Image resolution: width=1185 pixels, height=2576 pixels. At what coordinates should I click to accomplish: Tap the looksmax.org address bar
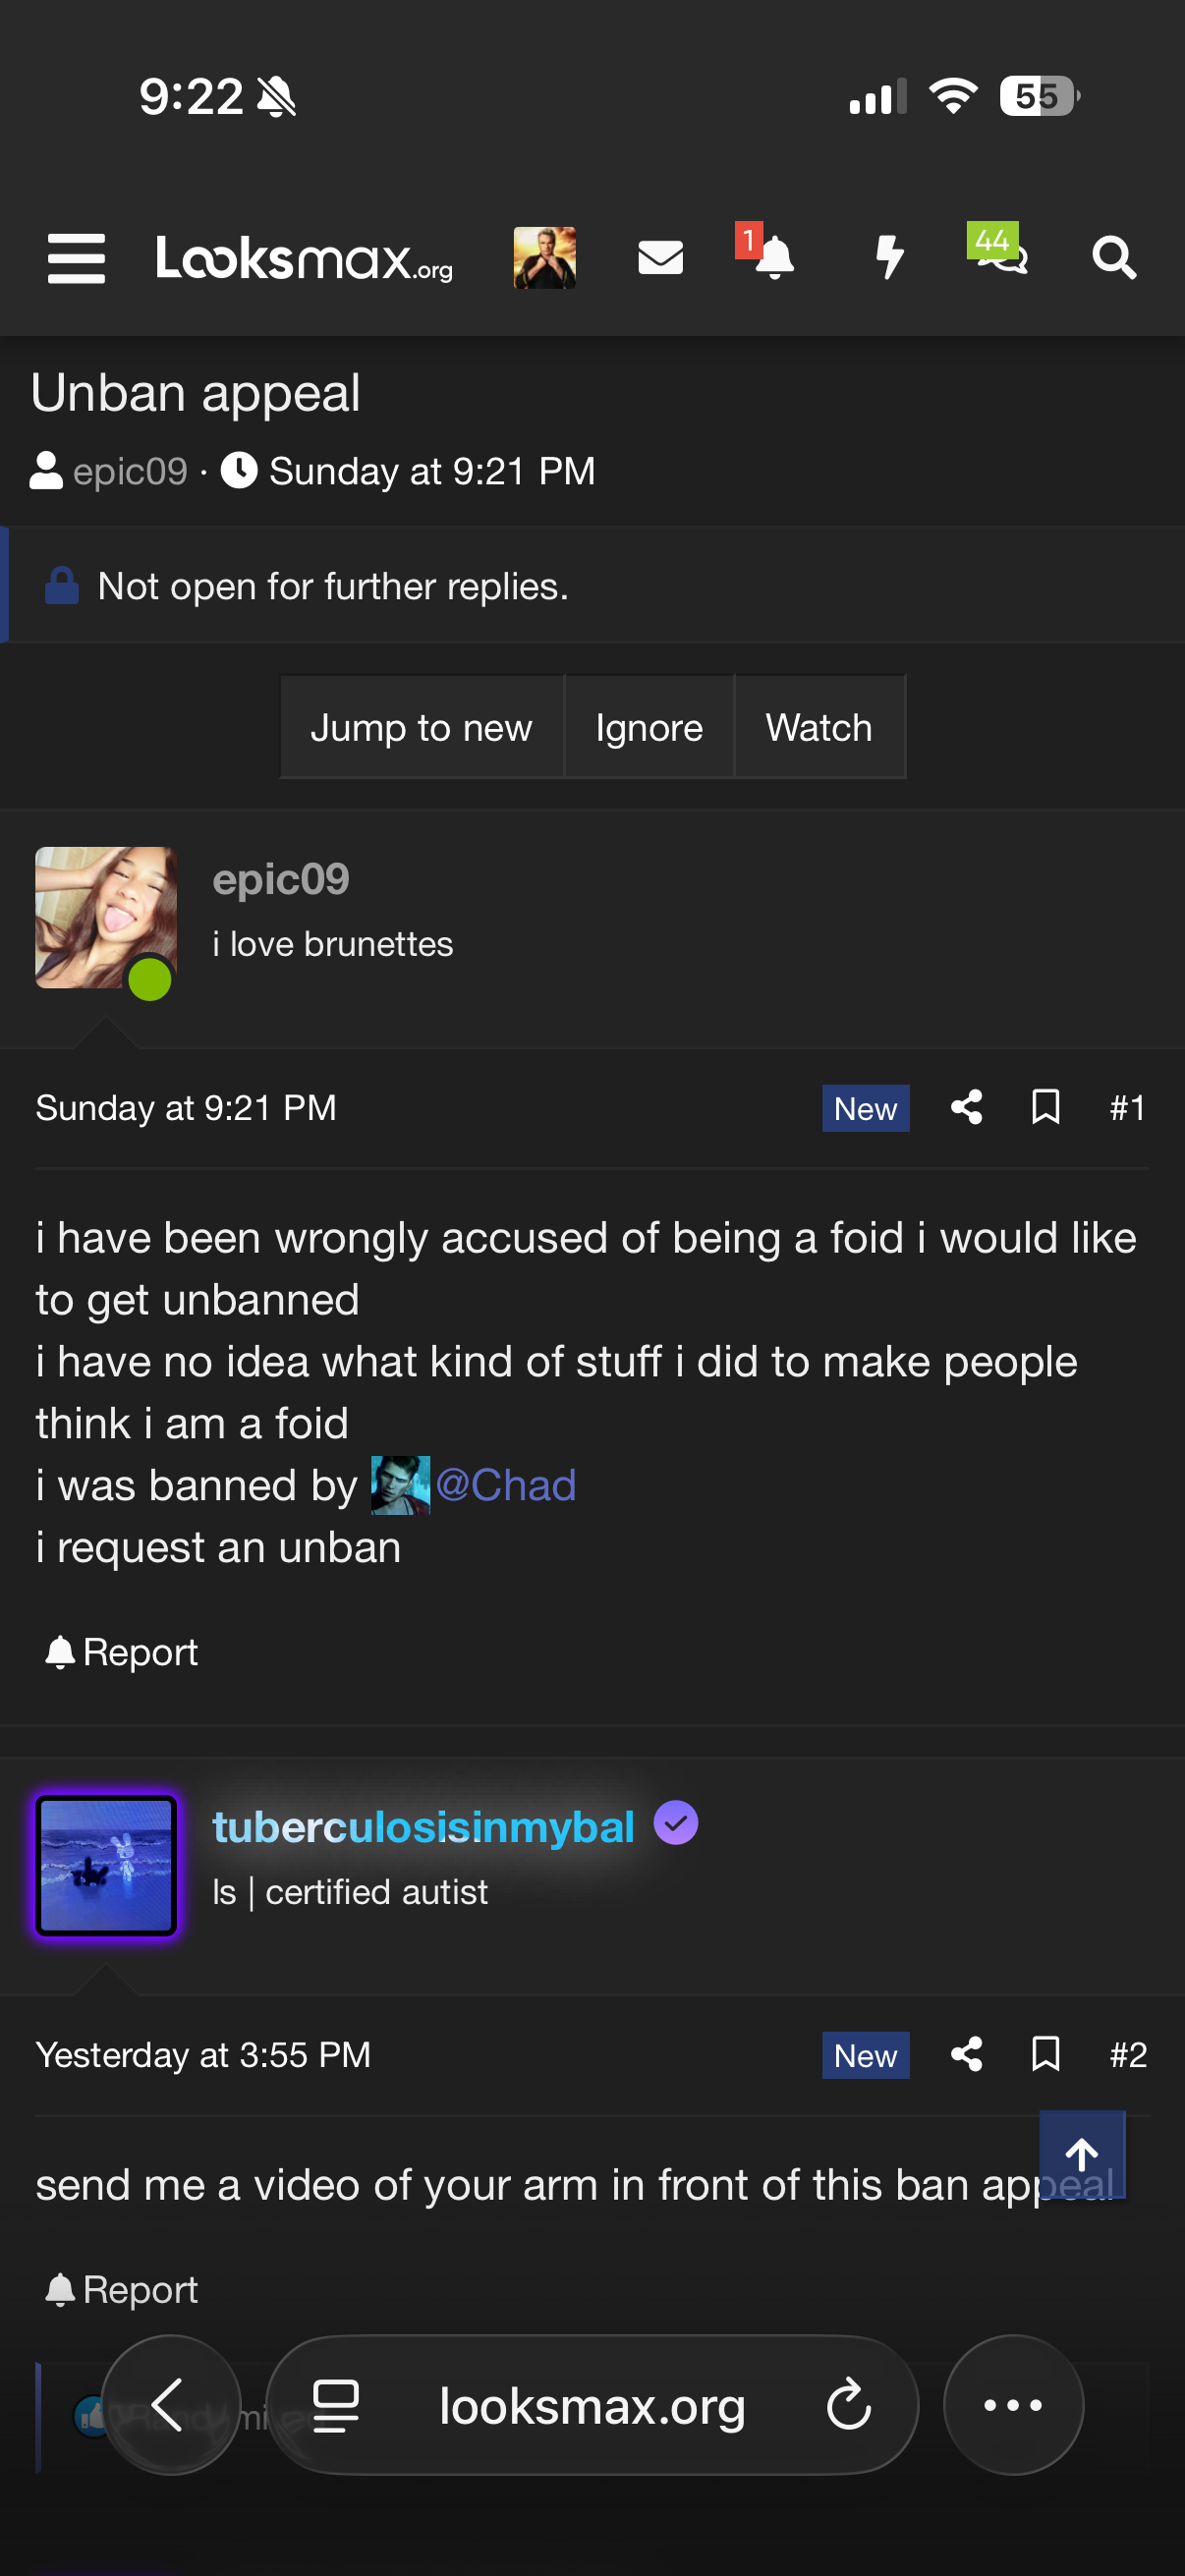(x=592, y=2404)
